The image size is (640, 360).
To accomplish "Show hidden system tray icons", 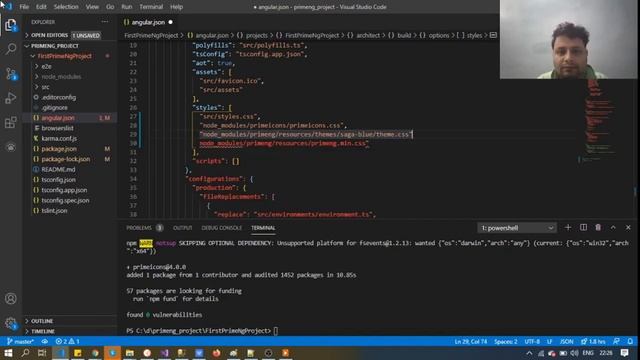I will pos(529,353).
